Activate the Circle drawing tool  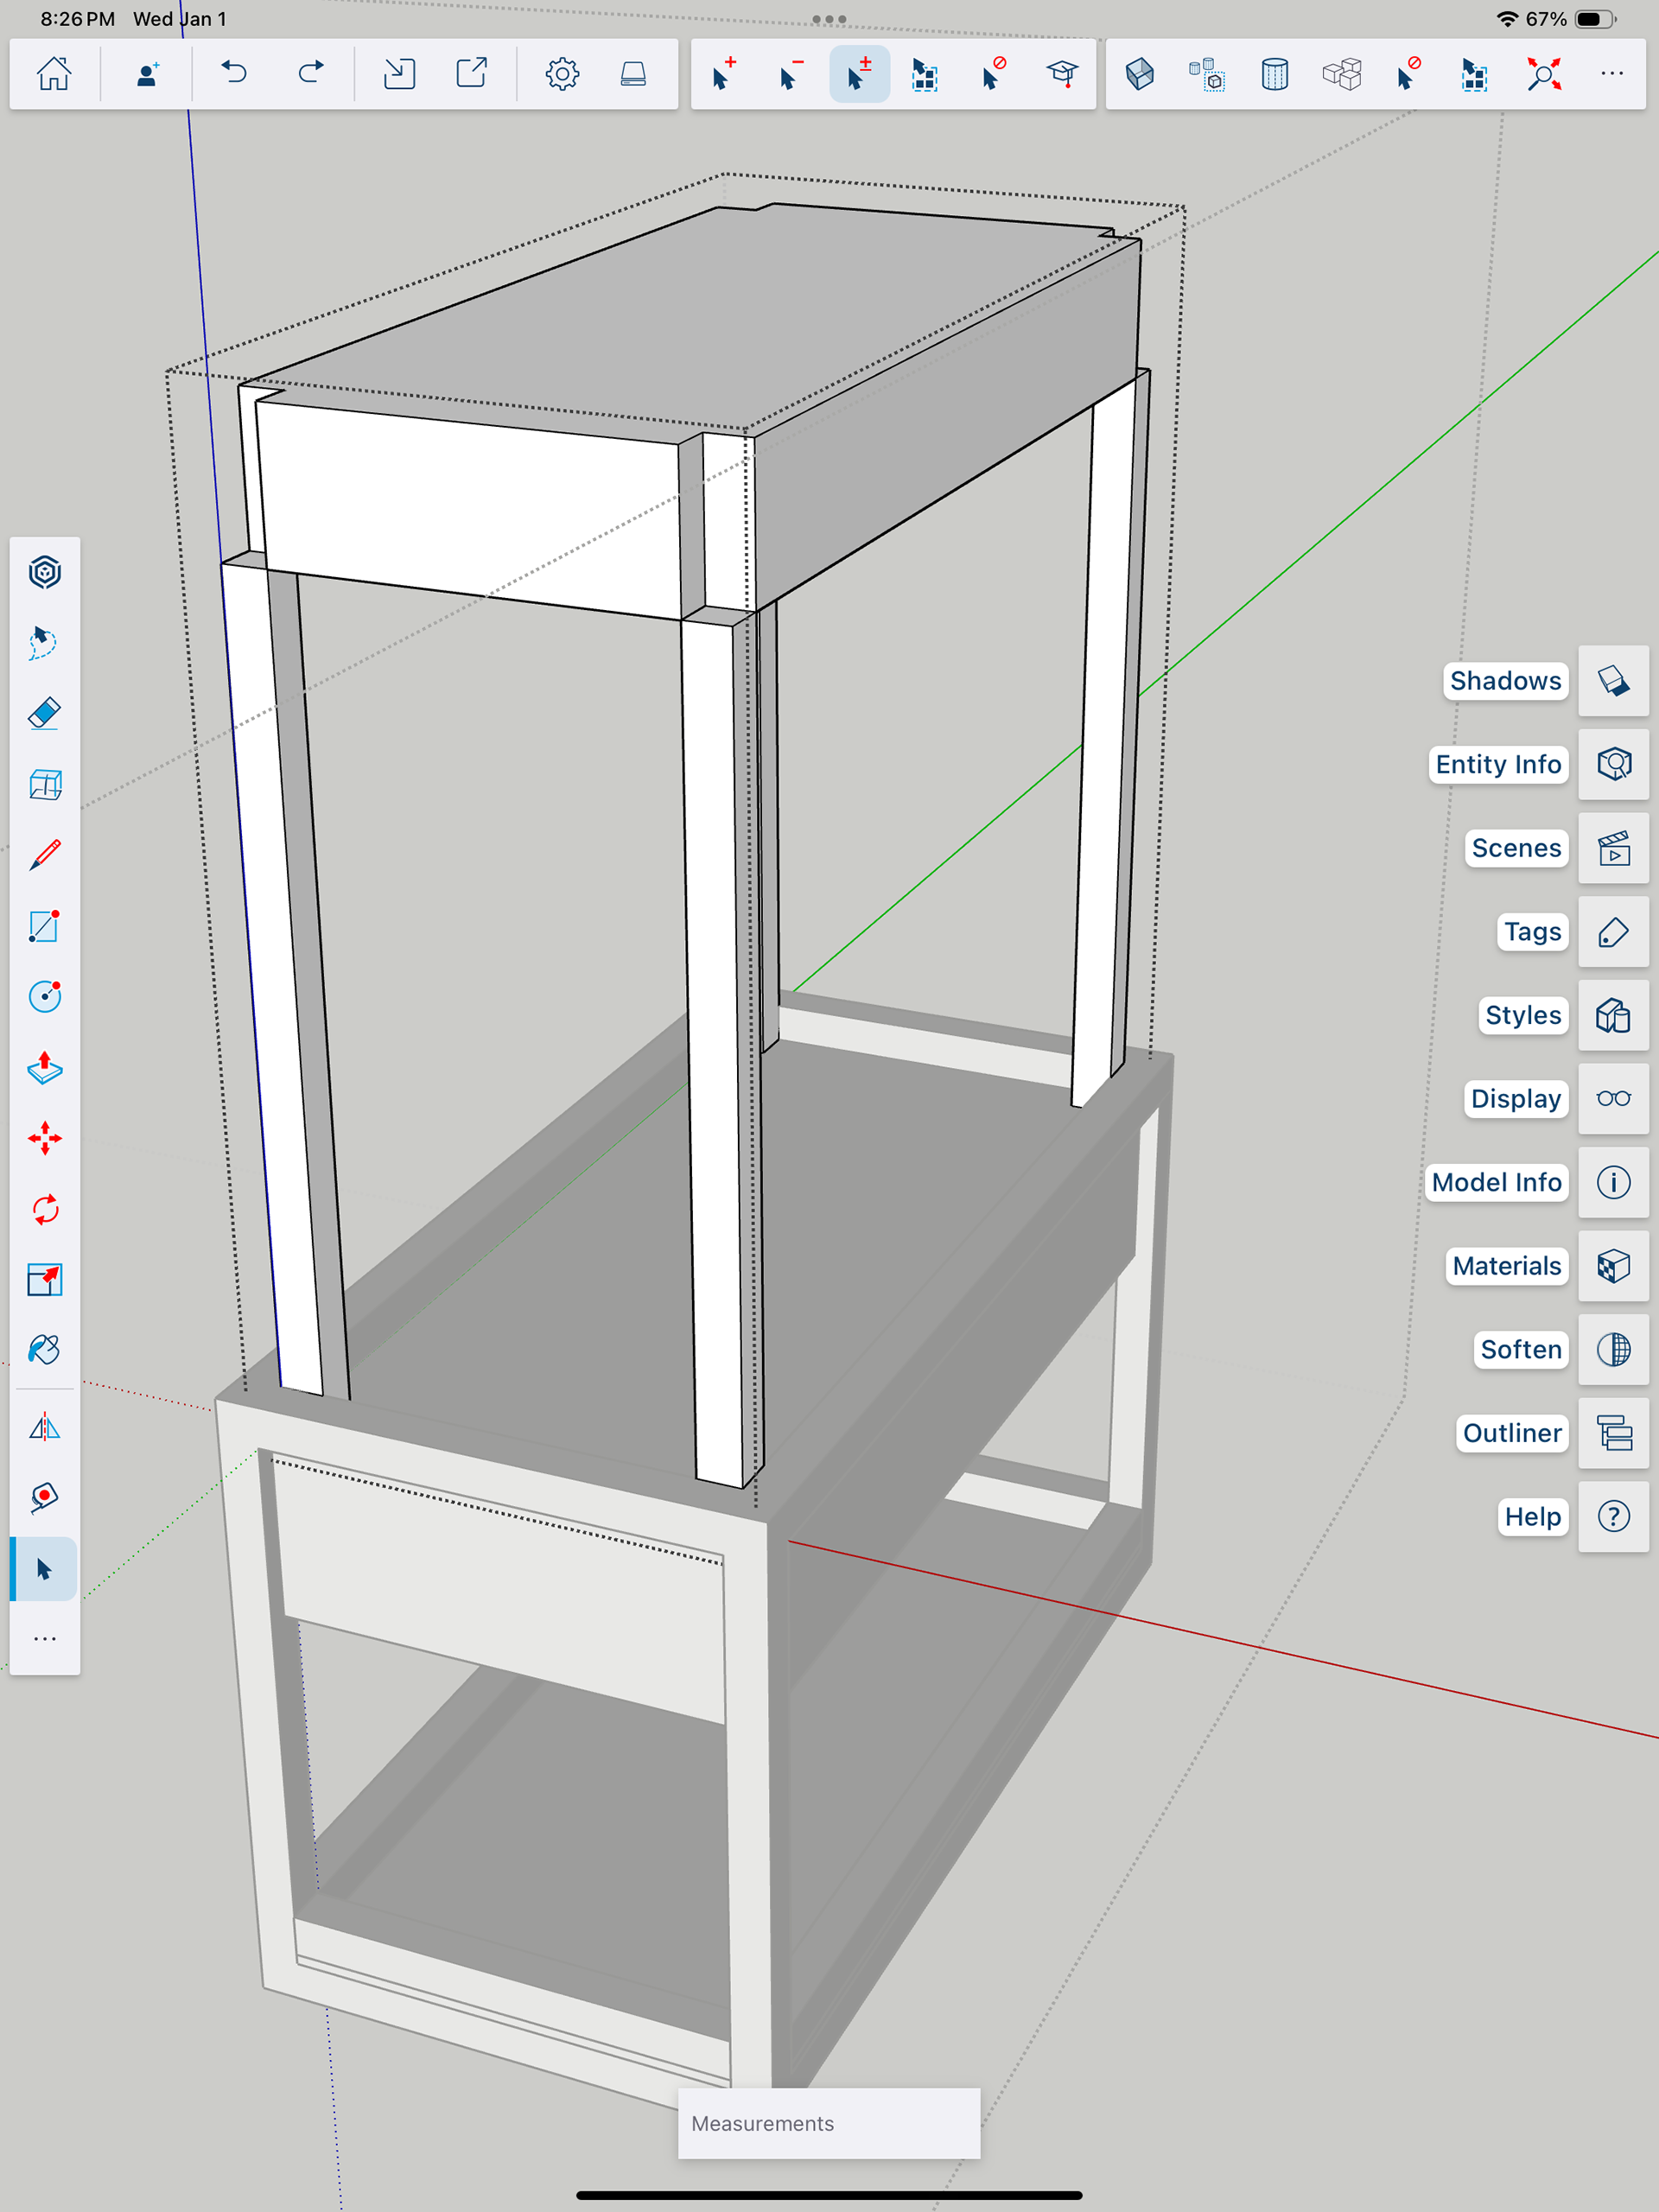44,997
